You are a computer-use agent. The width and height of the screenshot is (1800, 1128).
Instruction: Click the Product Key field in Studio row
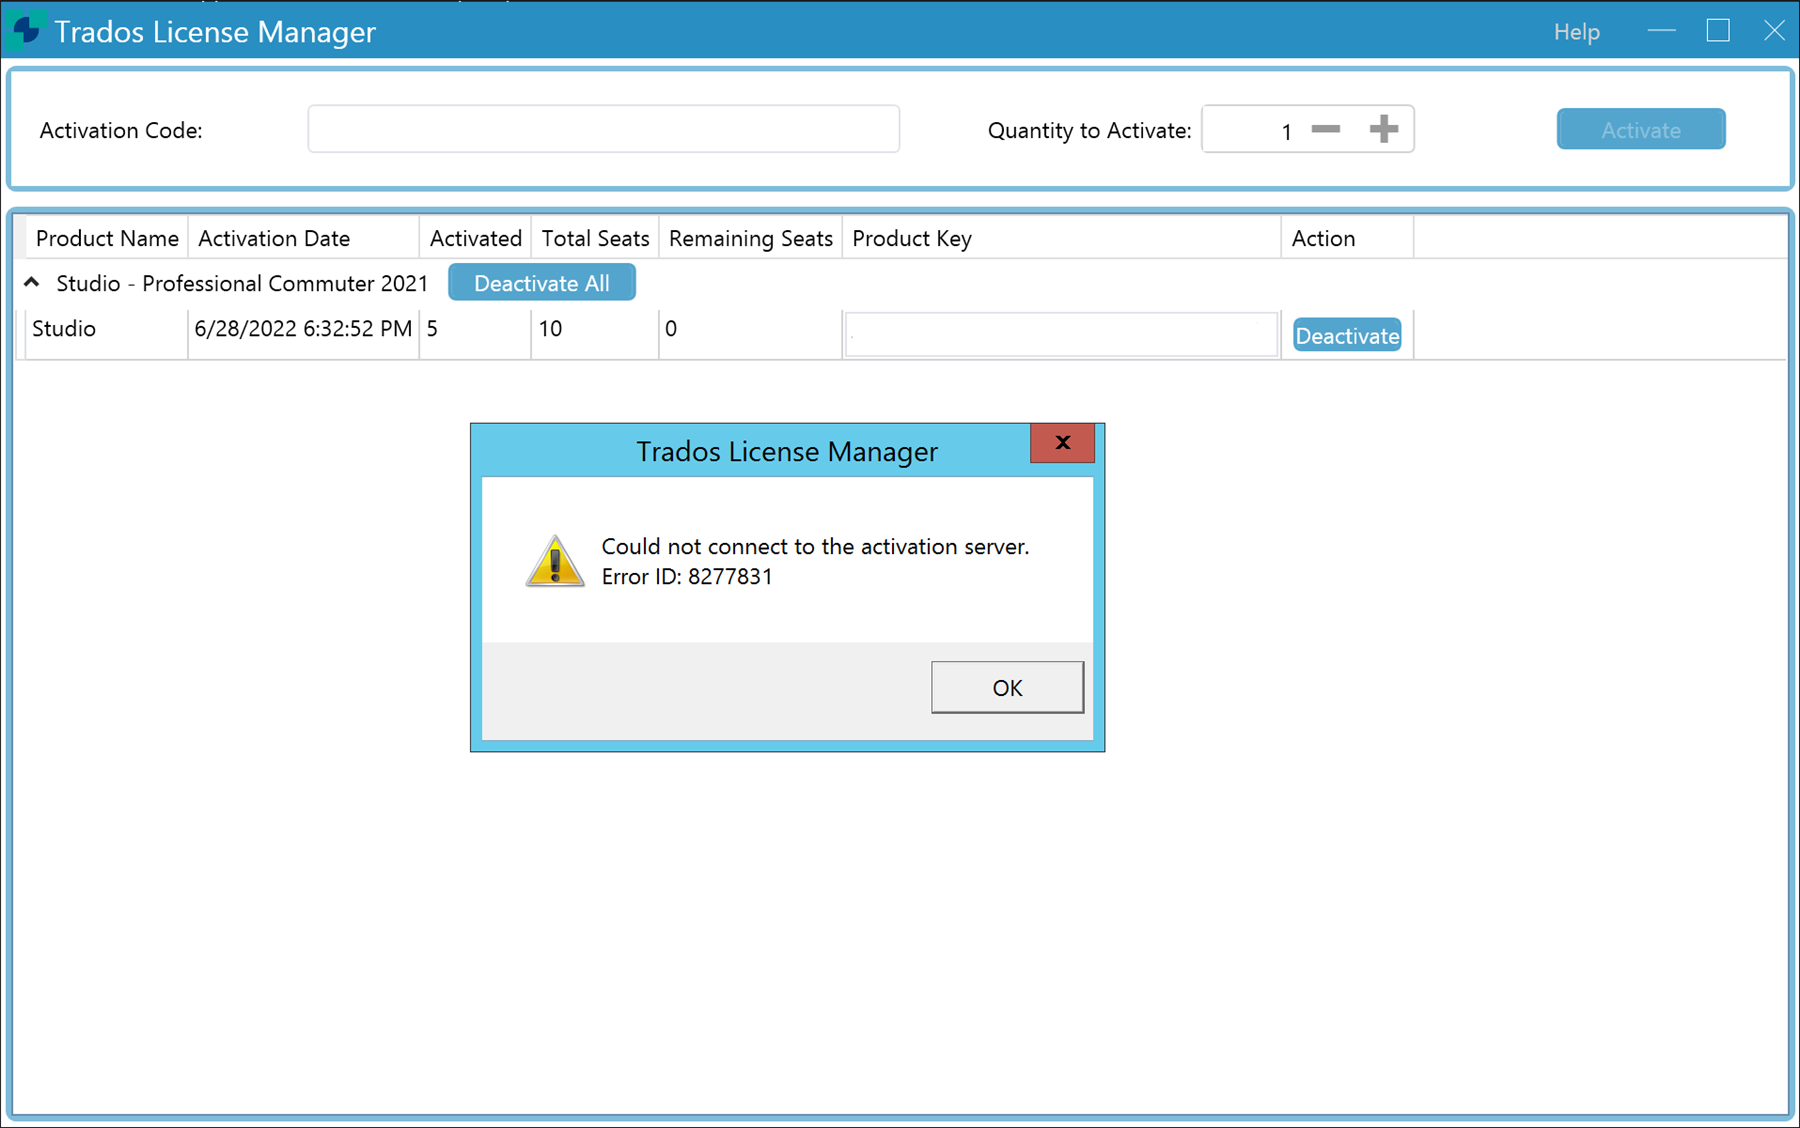click(1061, 334)
